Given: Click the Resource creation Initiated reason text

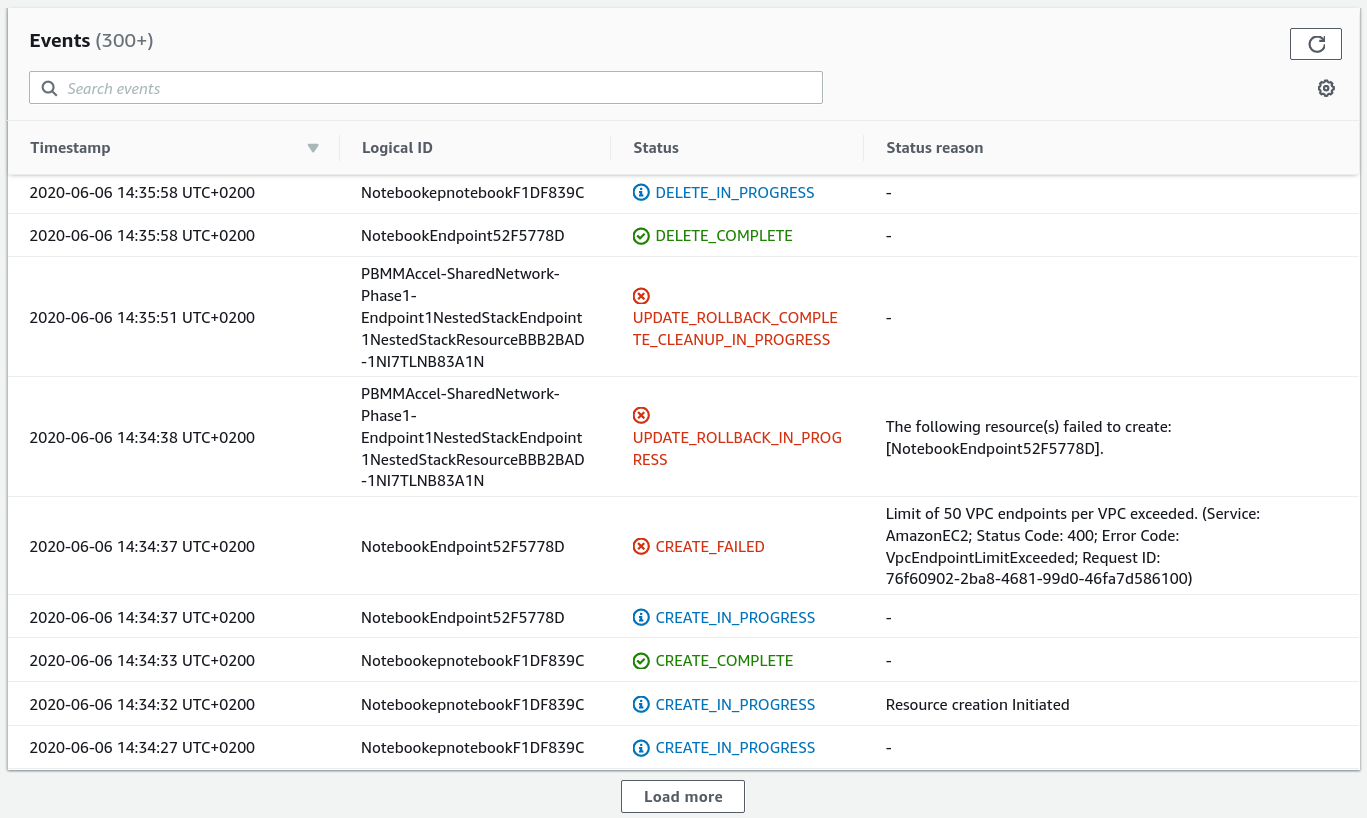Looking at the screenshot, I should point(977,705).
